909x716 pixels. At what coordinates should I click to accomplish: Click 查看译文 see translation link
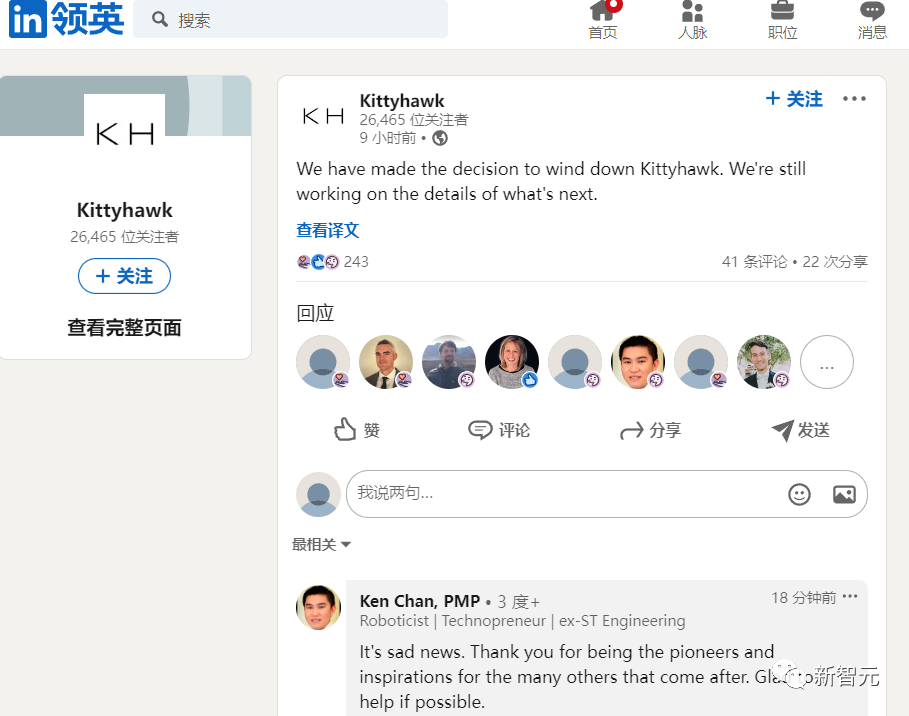click(x=328, y=230)
